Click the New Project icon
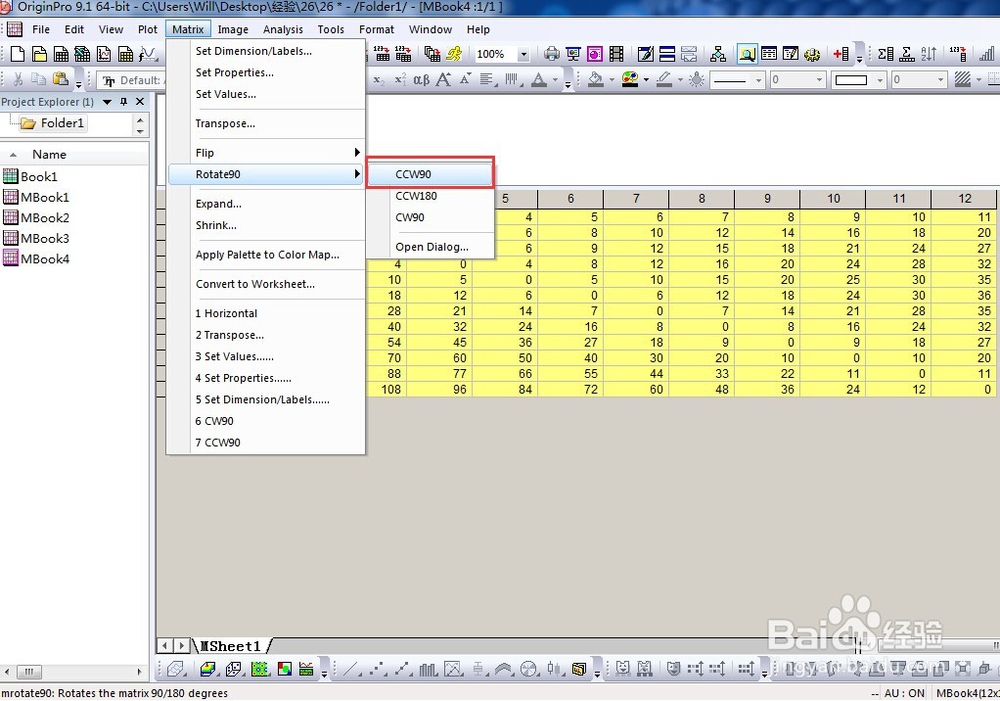 coord(18,54)
